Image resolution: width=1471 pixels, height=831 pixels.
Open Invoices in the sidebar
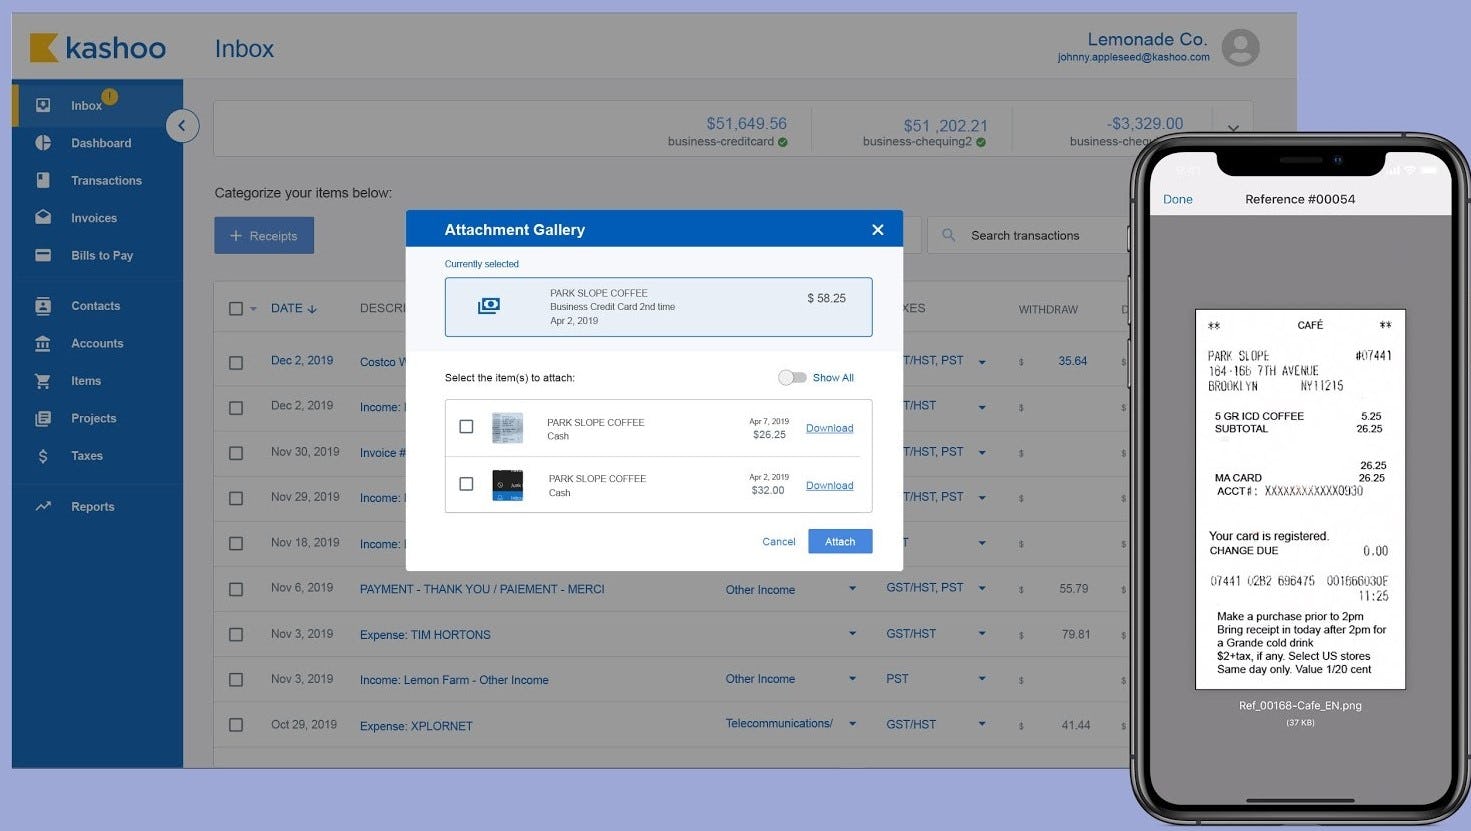(94, 218)
